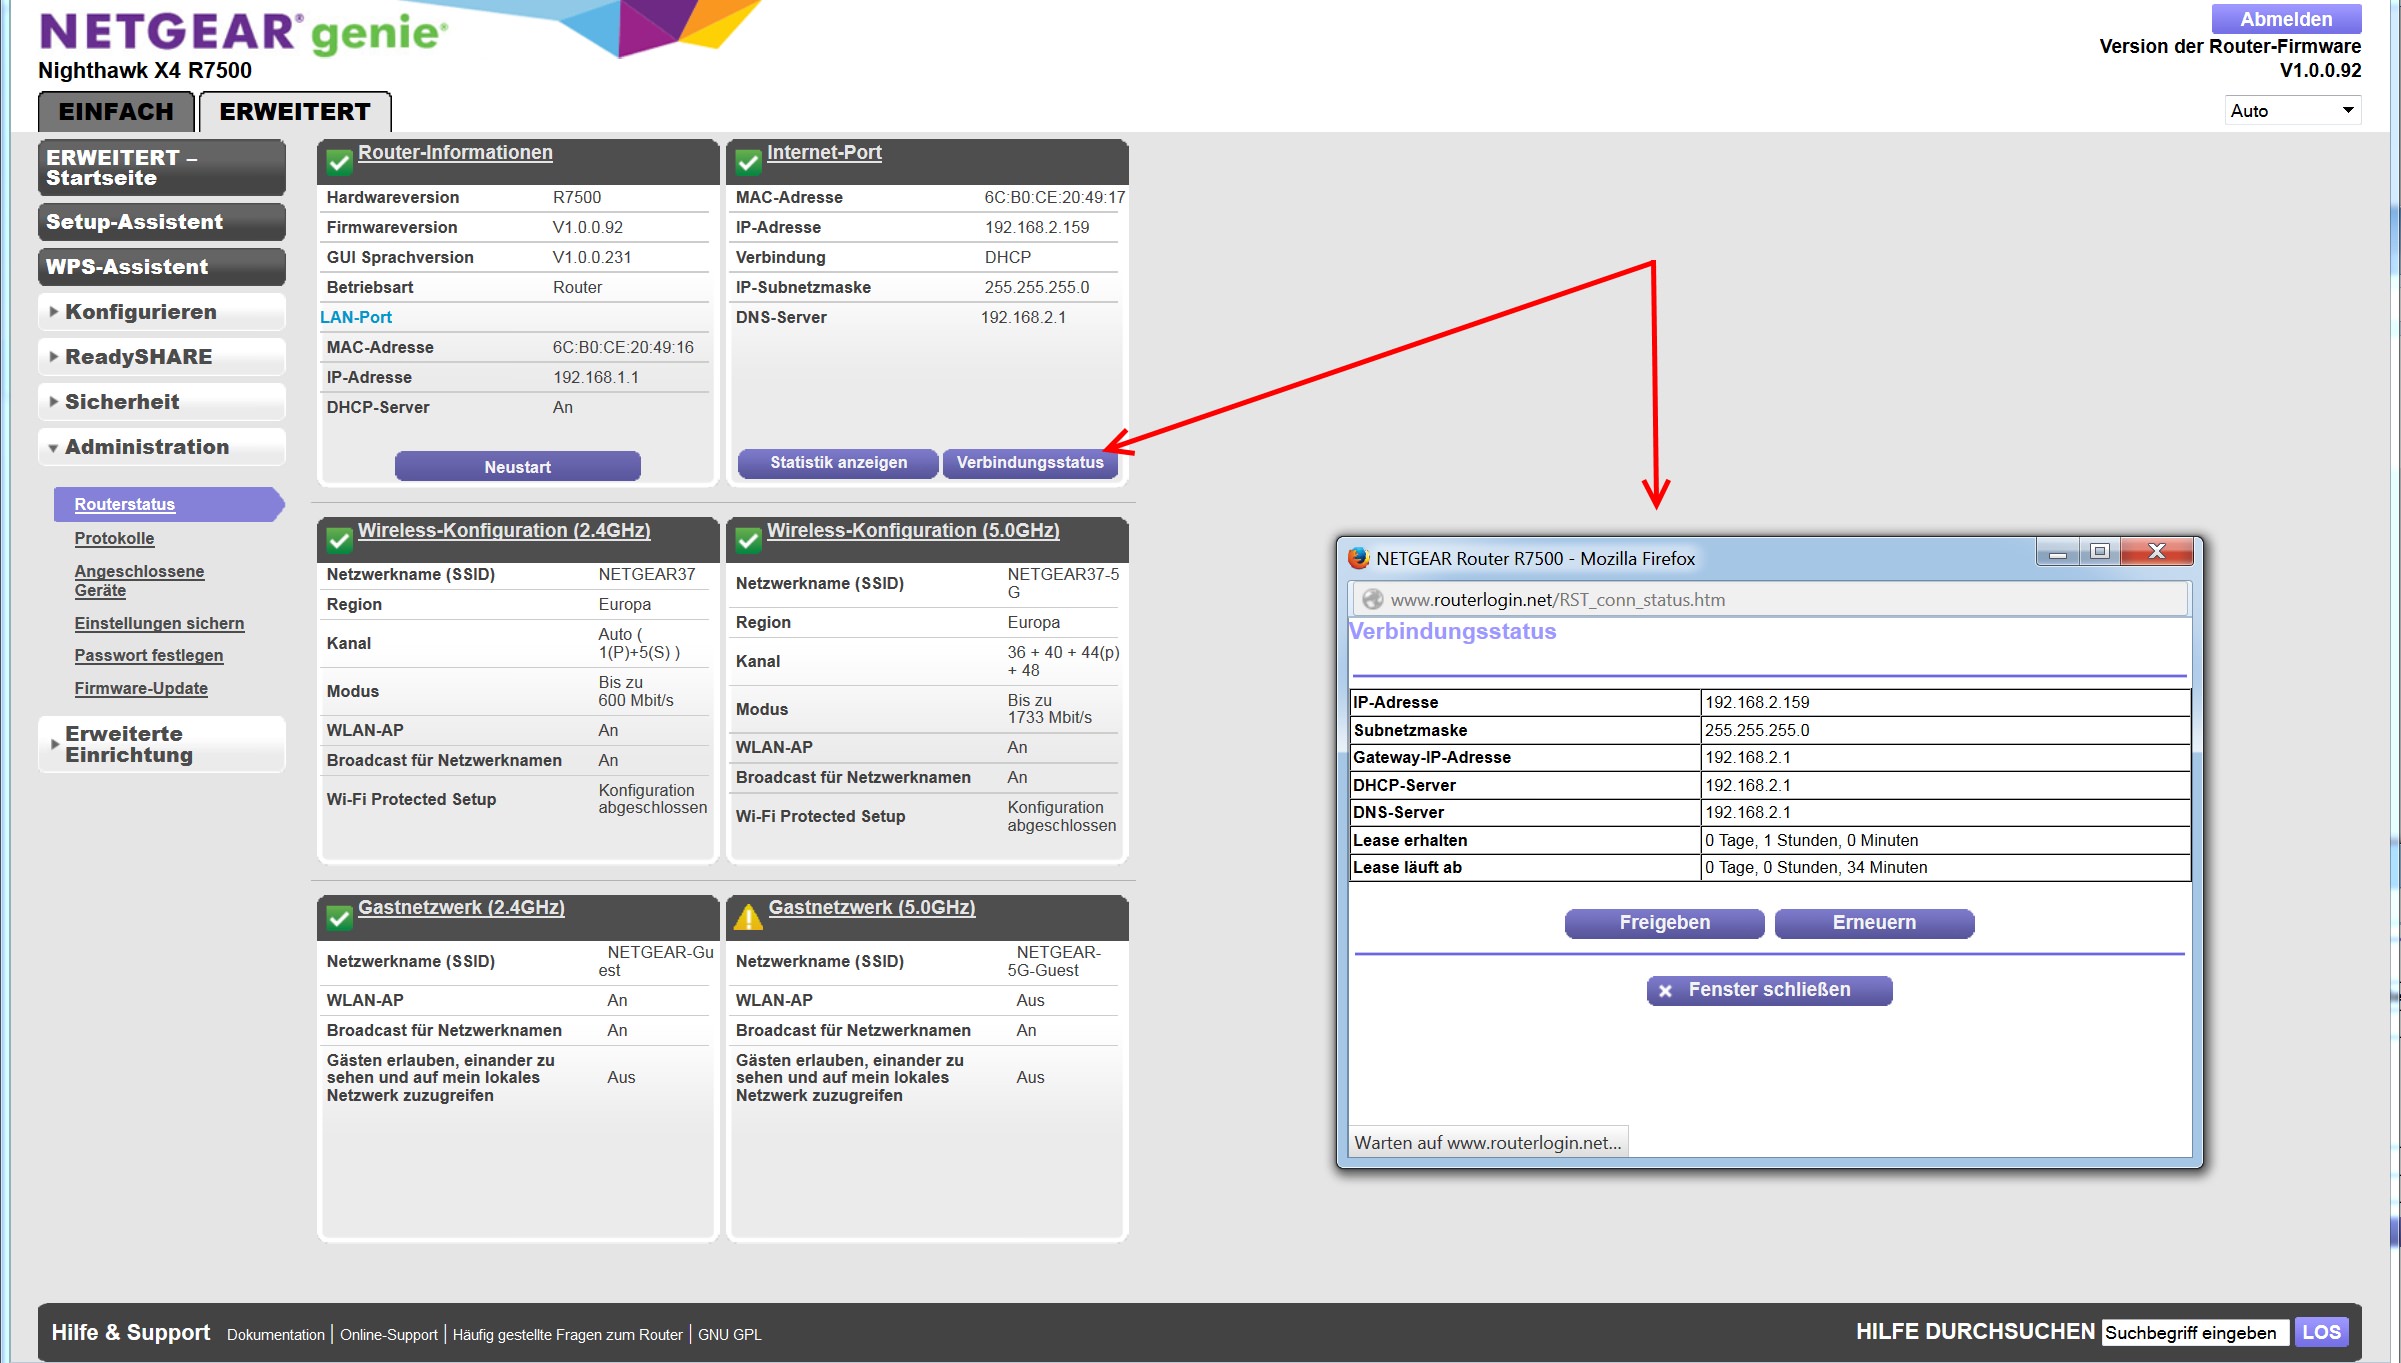Click the Abmelden button
This screenshot has height=1363, width=2401.
2286,19
